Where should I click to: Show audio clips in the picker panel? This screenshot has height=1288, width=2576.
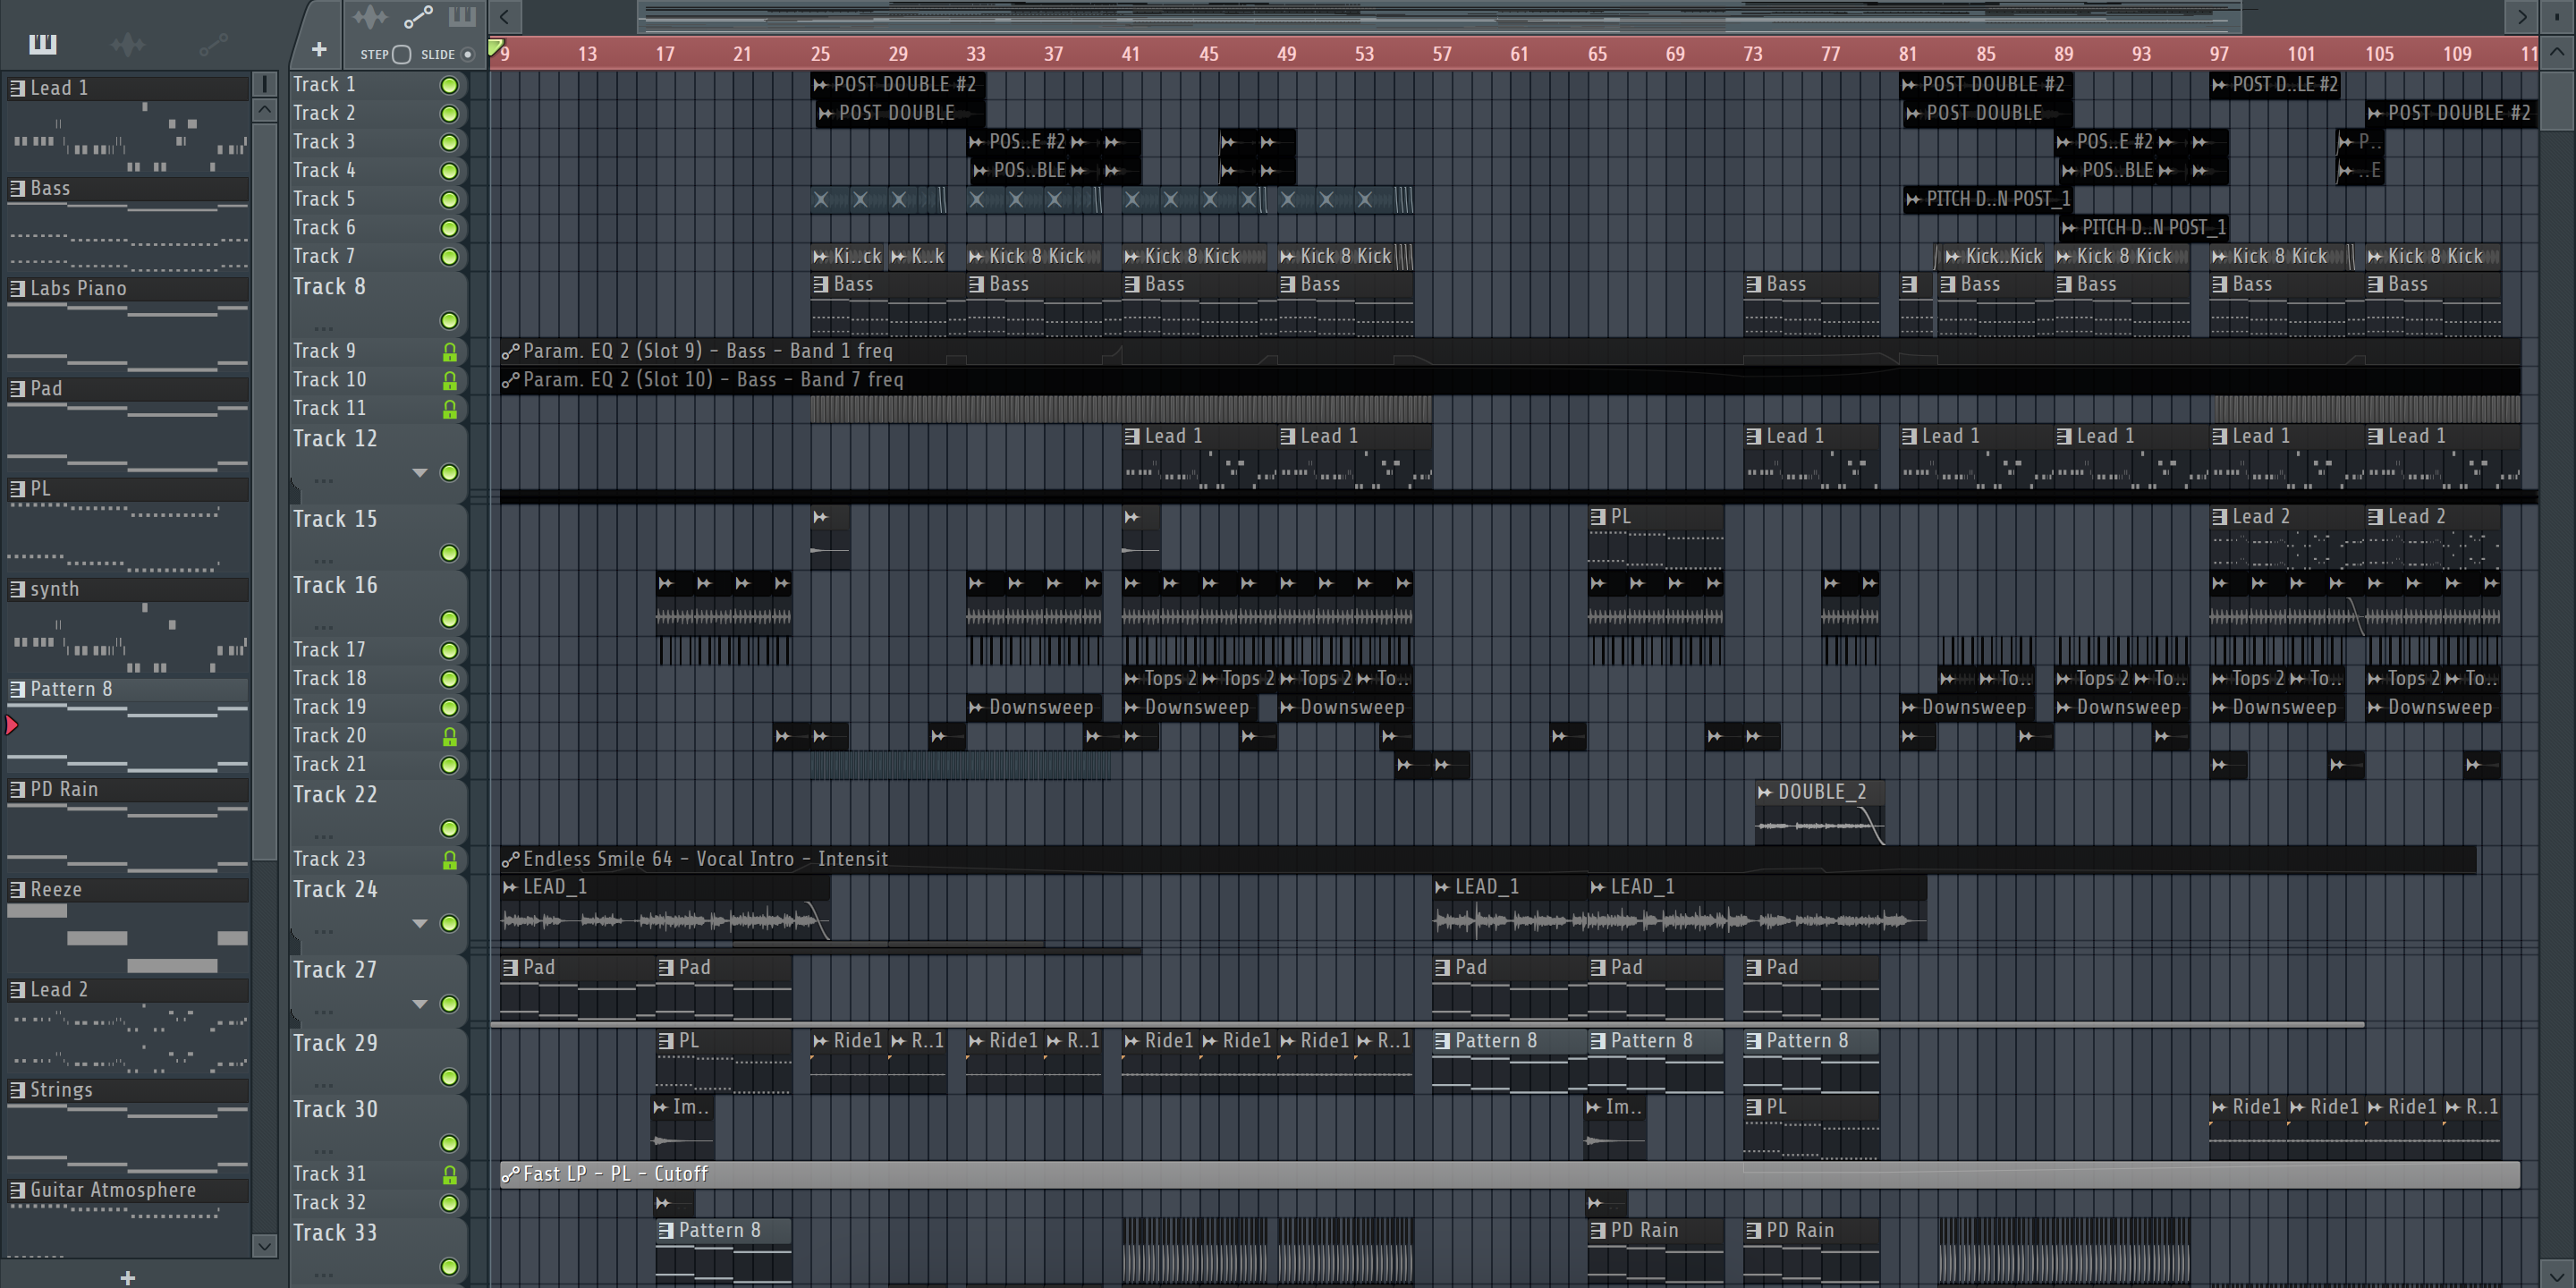[x=128, y=44]
